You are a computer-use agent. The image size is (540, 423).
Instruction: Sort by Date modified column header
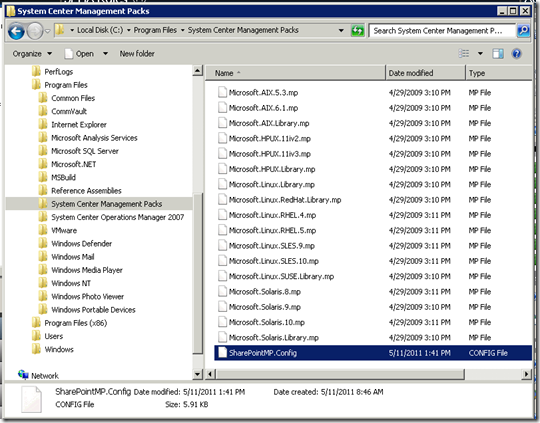(x=425, y=73)
